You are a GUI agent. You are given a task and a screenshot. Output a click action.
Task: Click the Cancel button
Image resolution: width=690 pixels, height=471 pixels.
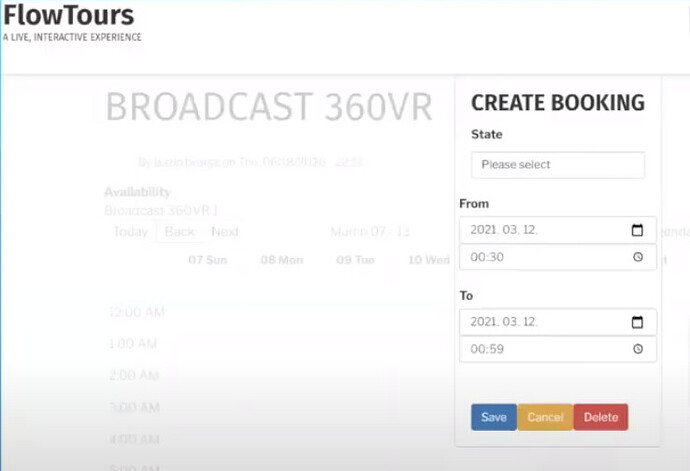(x=545, y=417)
